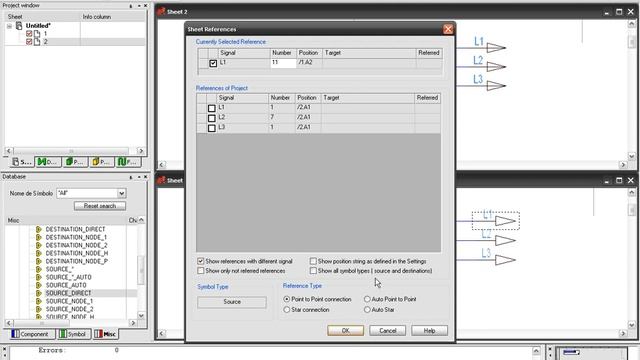The image size is (640, 360).
Task: Open the green D... tab in project window
Action: point(48,162)
